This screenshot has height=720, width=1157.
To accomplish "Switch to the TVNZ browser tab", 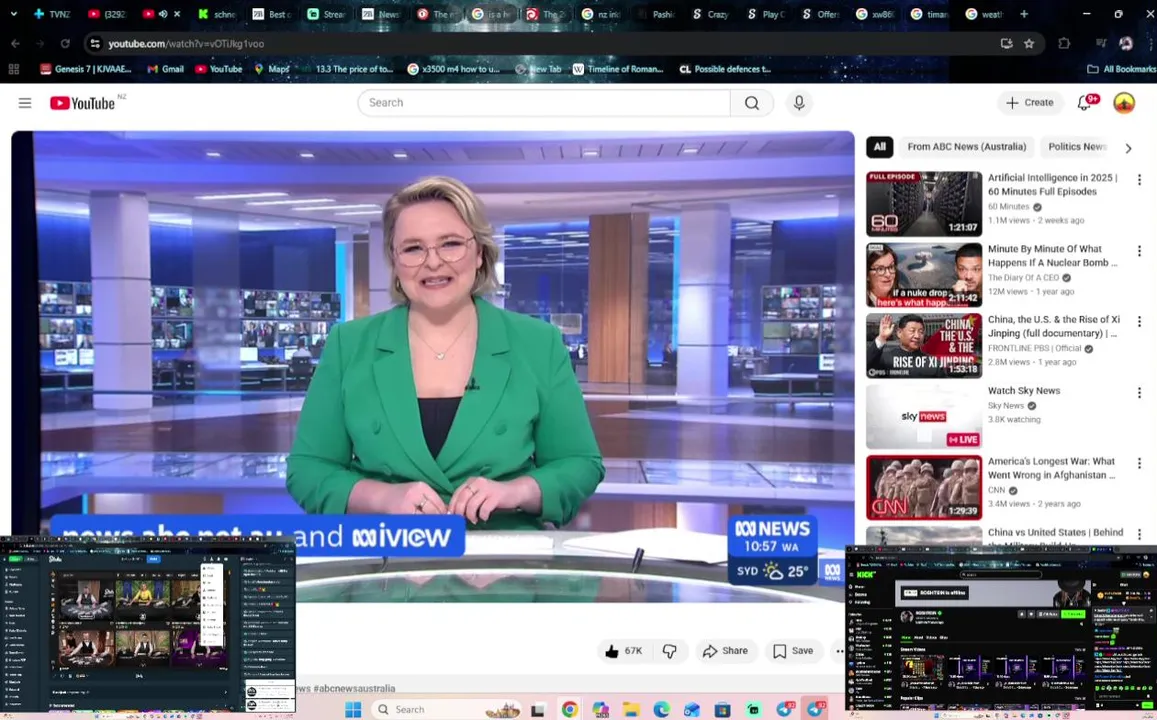I will click(x=54, y=14).
